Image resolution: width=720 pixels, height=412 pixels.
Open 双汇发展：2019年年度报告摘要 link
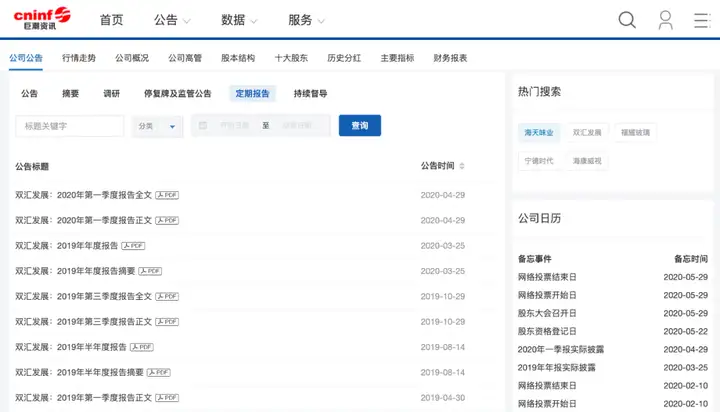click(x=75, y=271)
